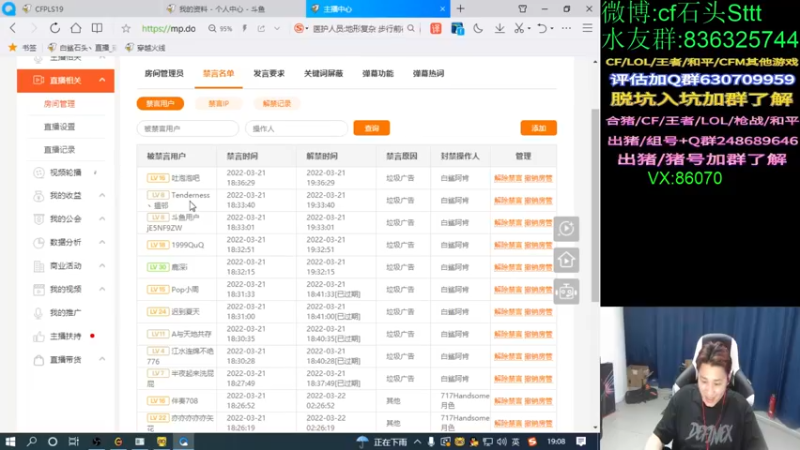
Task: Select 直播记录 in the sidebar
Action: point(59,149)
